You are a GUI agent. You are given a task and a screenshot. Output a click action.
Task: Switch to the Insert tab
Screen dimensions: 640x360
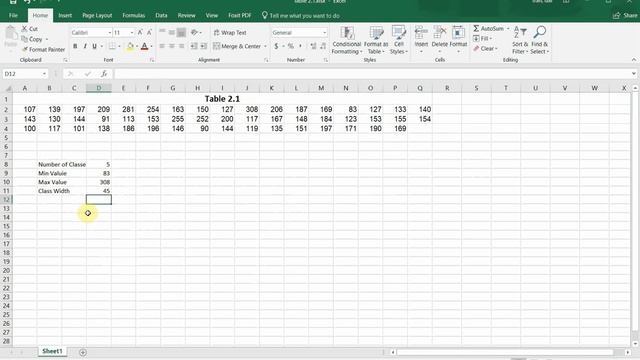pos(65,16)
